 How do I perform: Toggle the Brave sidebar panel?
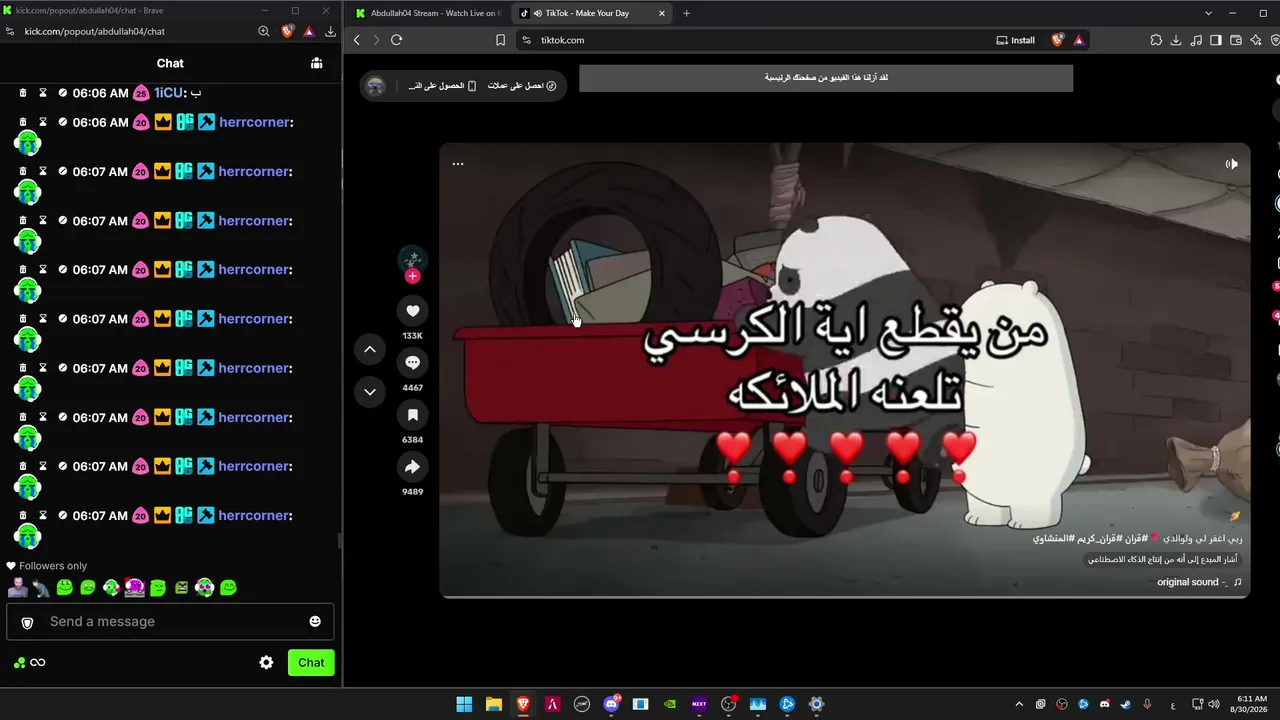[1216, 40]
